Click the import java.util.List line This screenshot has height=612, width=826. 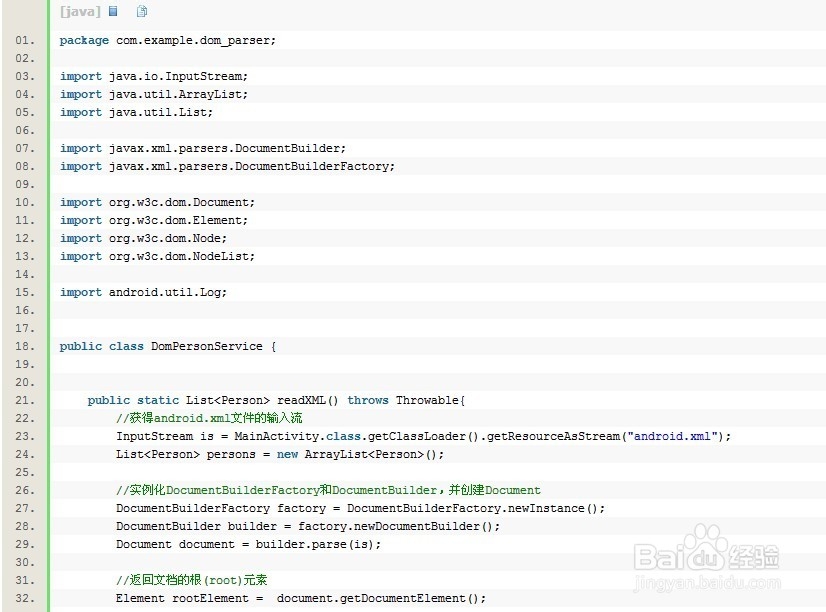point(136,112)
